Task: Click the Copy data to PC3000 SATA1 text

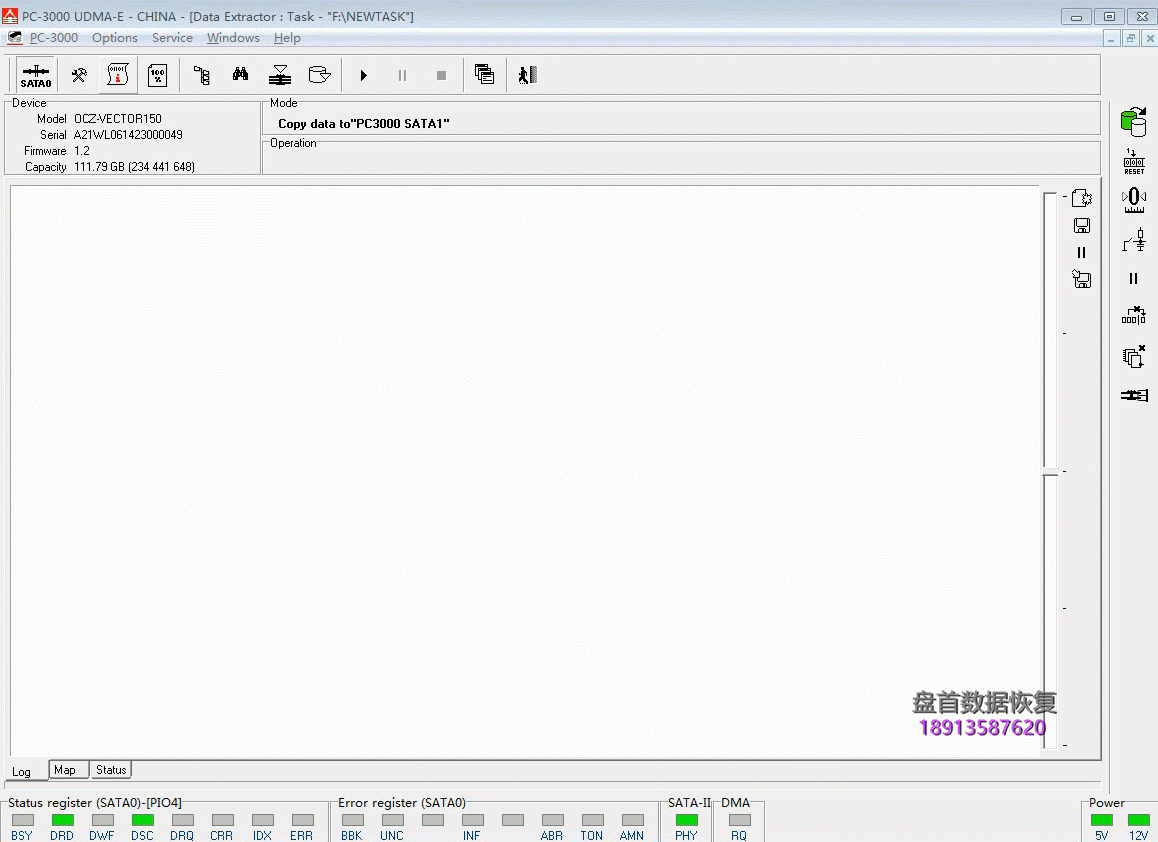Action: pos(363,123)
